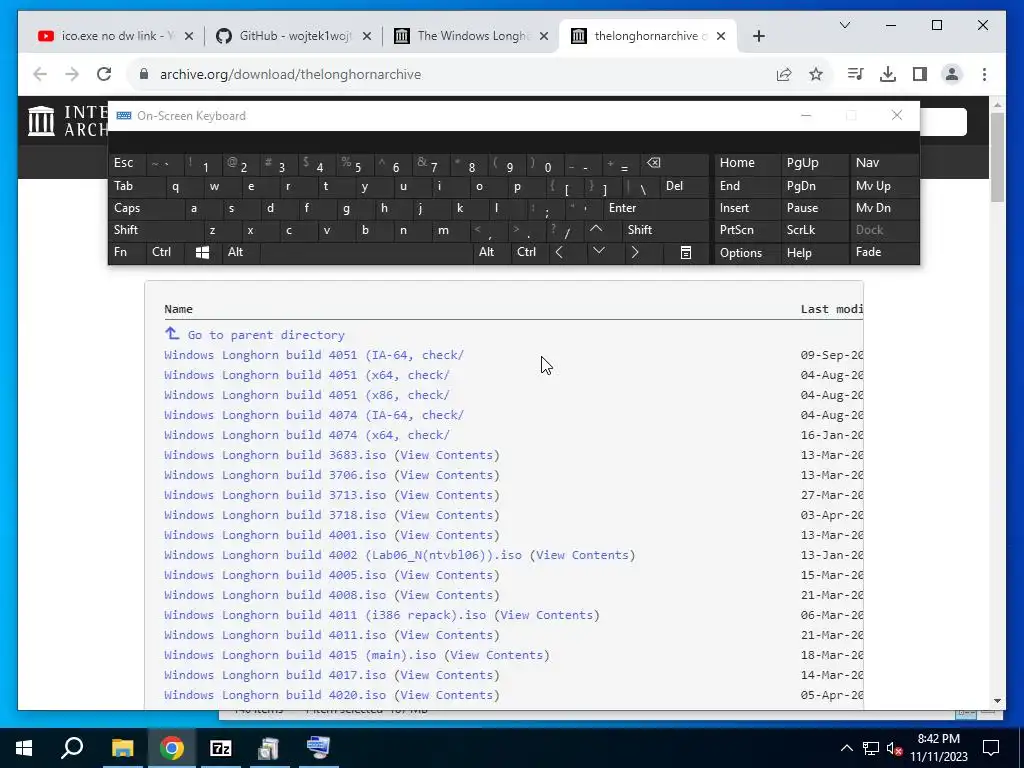
Task: Close the thelonghornarchive tab
Action: [721, 36]
